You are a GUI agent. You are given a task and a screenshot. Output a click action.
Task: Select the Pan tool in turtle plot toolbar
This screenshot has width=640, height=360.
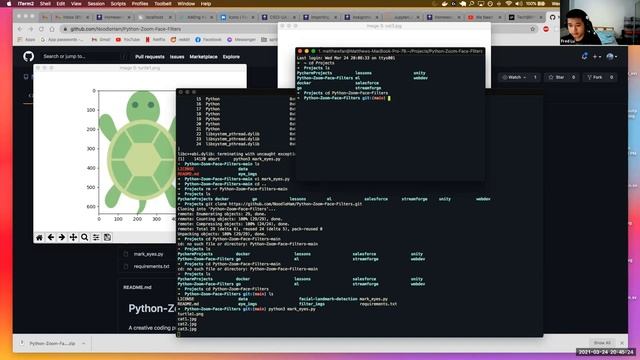(73, 237)
